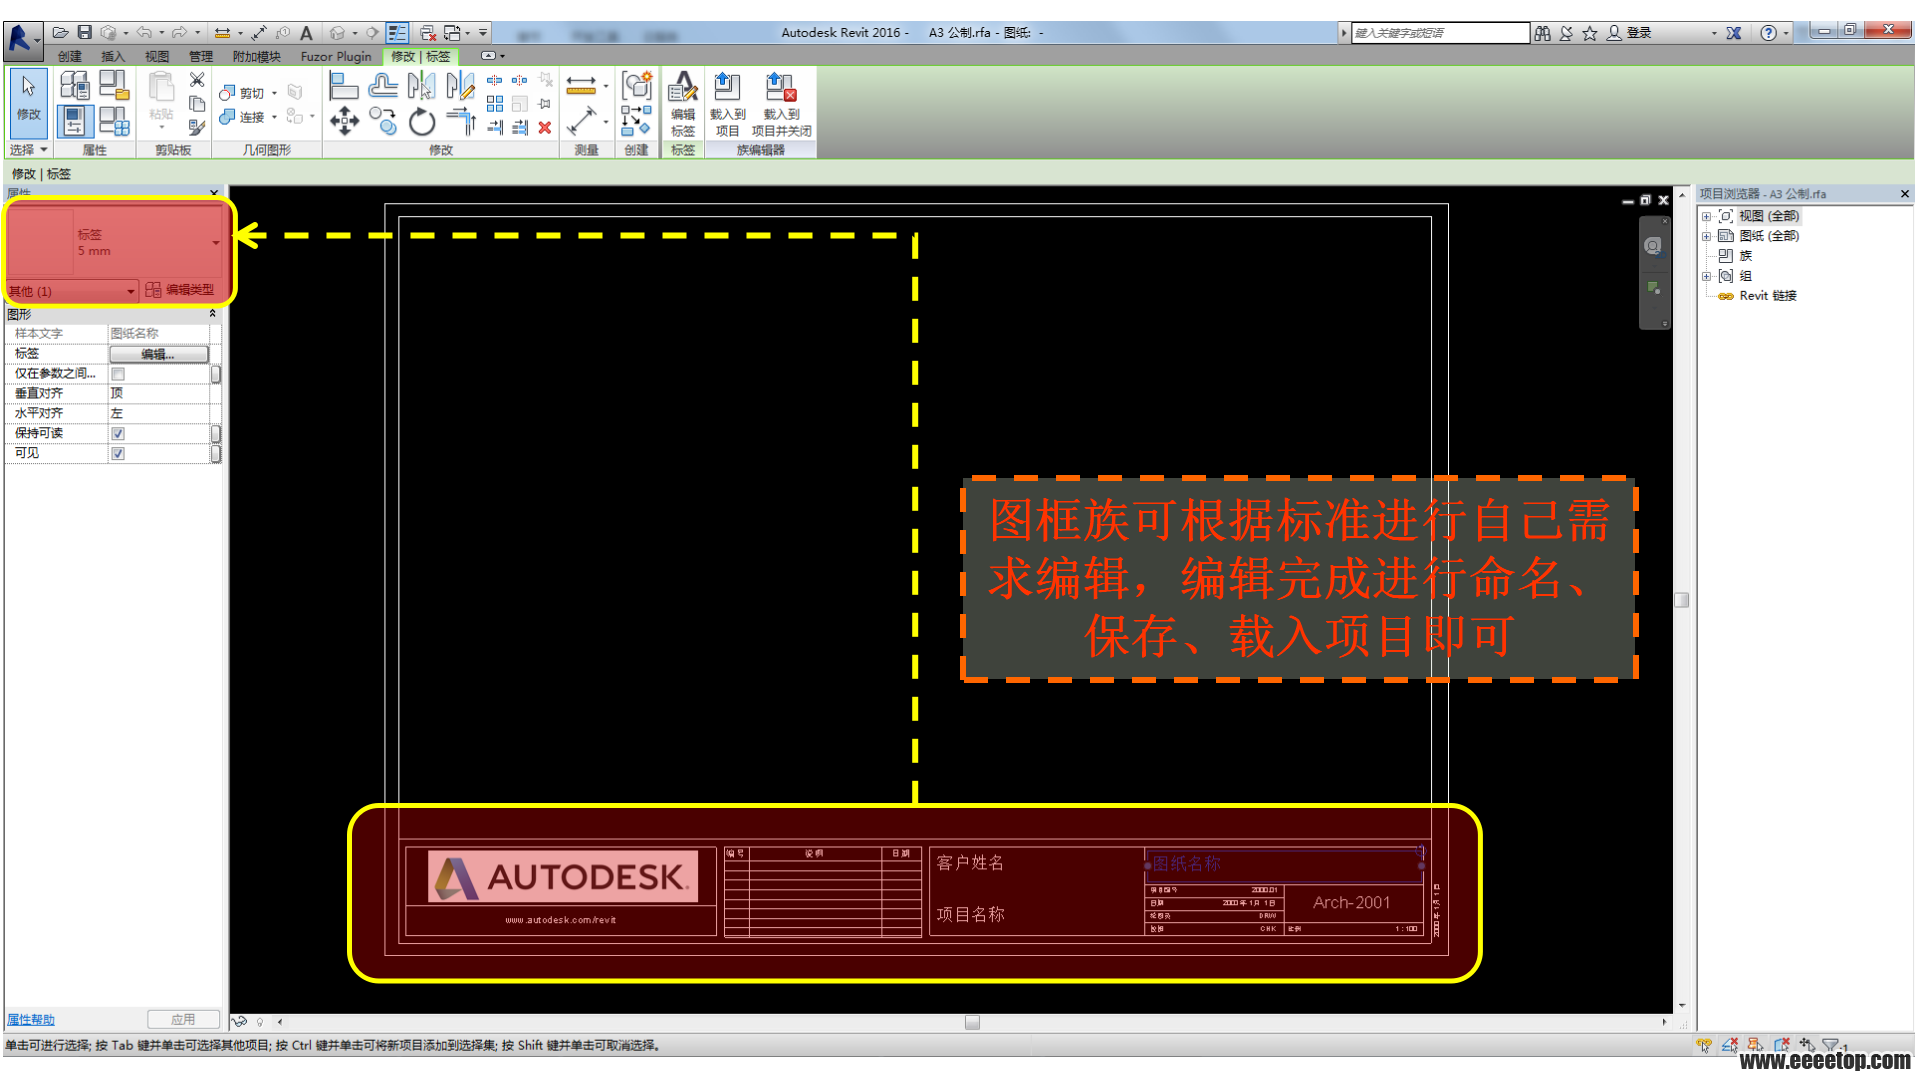Click the star favorites icon in title bar
The height and width of the screenshot is (1080, 1920).
click(x=1590, y=33)
